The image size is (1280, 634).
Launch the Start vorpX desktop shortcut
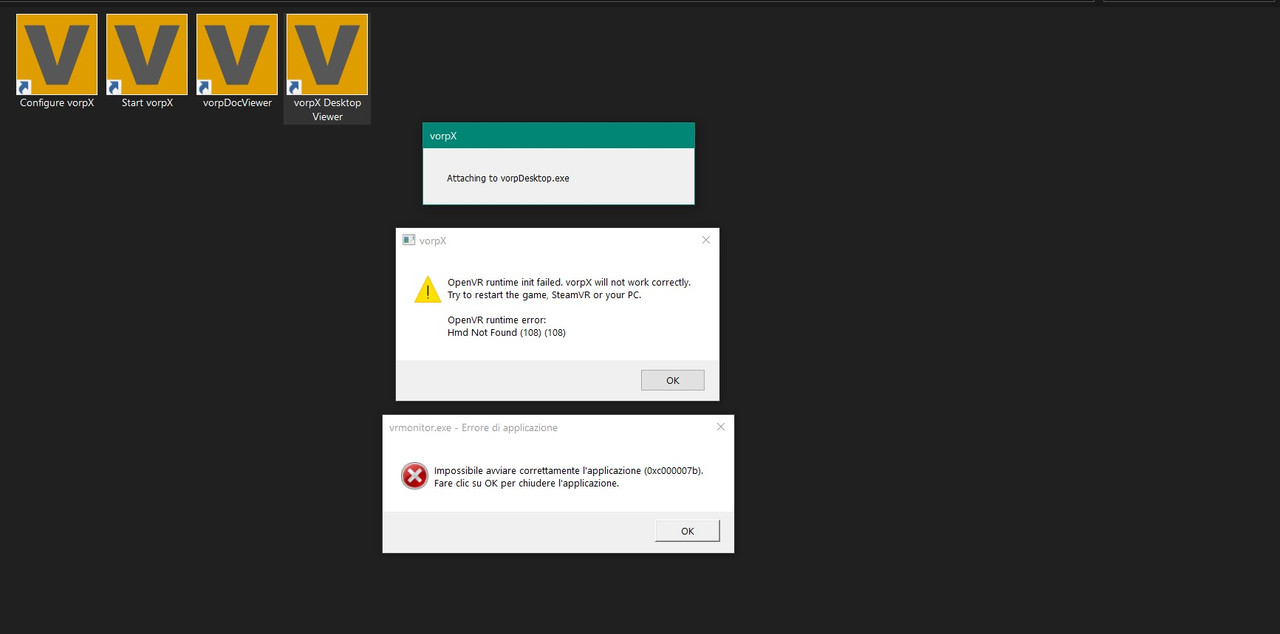coord(147,62)
